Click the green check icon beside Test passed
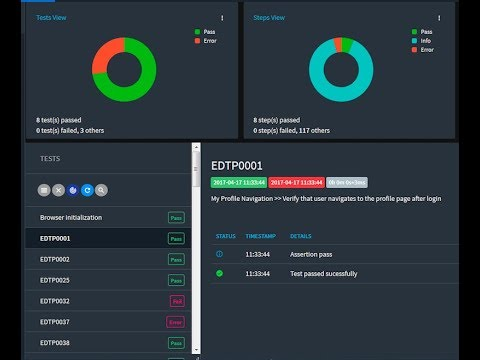This screenshot has width=480, height=360. (219, 273)
